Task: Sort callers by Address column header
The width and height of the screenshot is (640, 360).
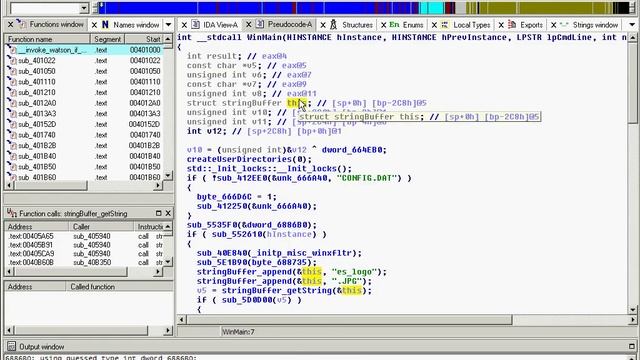Action: (x=36, y=227)
